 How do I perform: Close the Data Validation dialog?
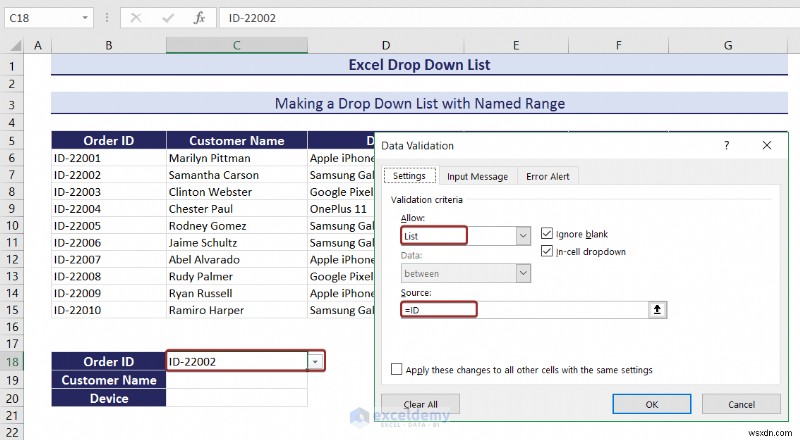[766, 145]
